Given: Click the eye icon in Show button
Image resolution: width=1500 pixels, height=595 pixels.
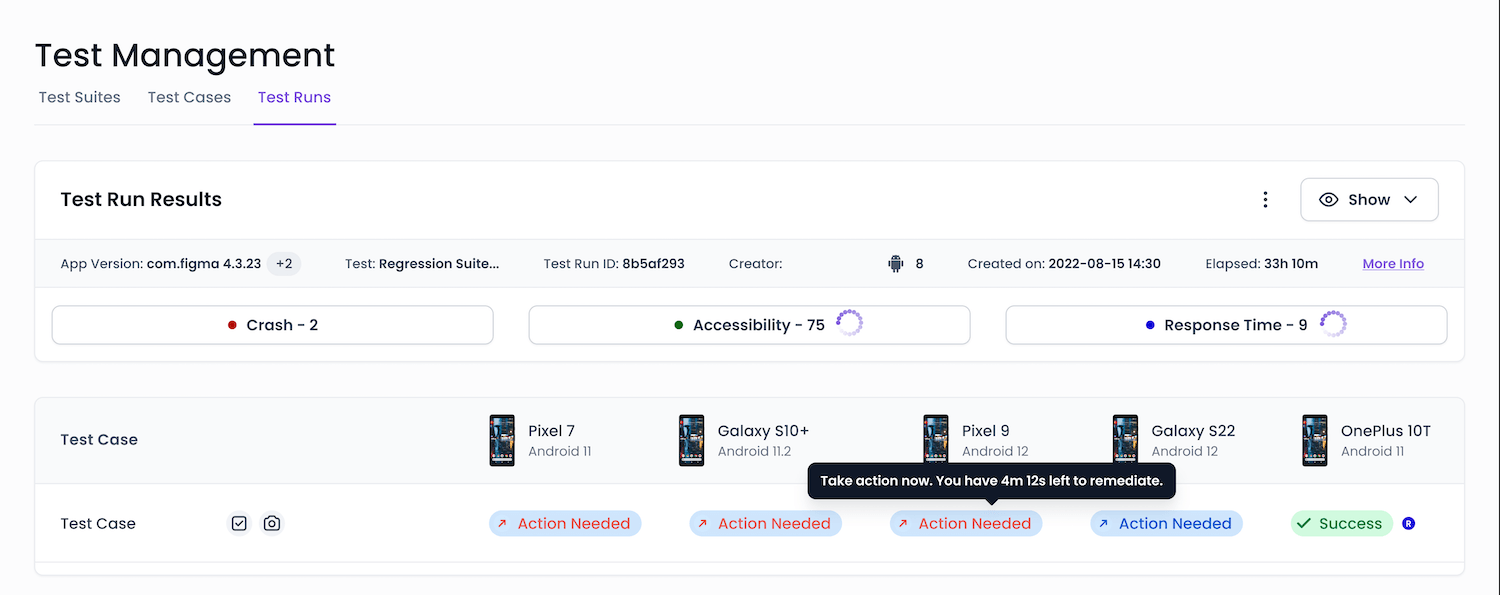Looking at the screenshot, I should tap(1328, 200).
